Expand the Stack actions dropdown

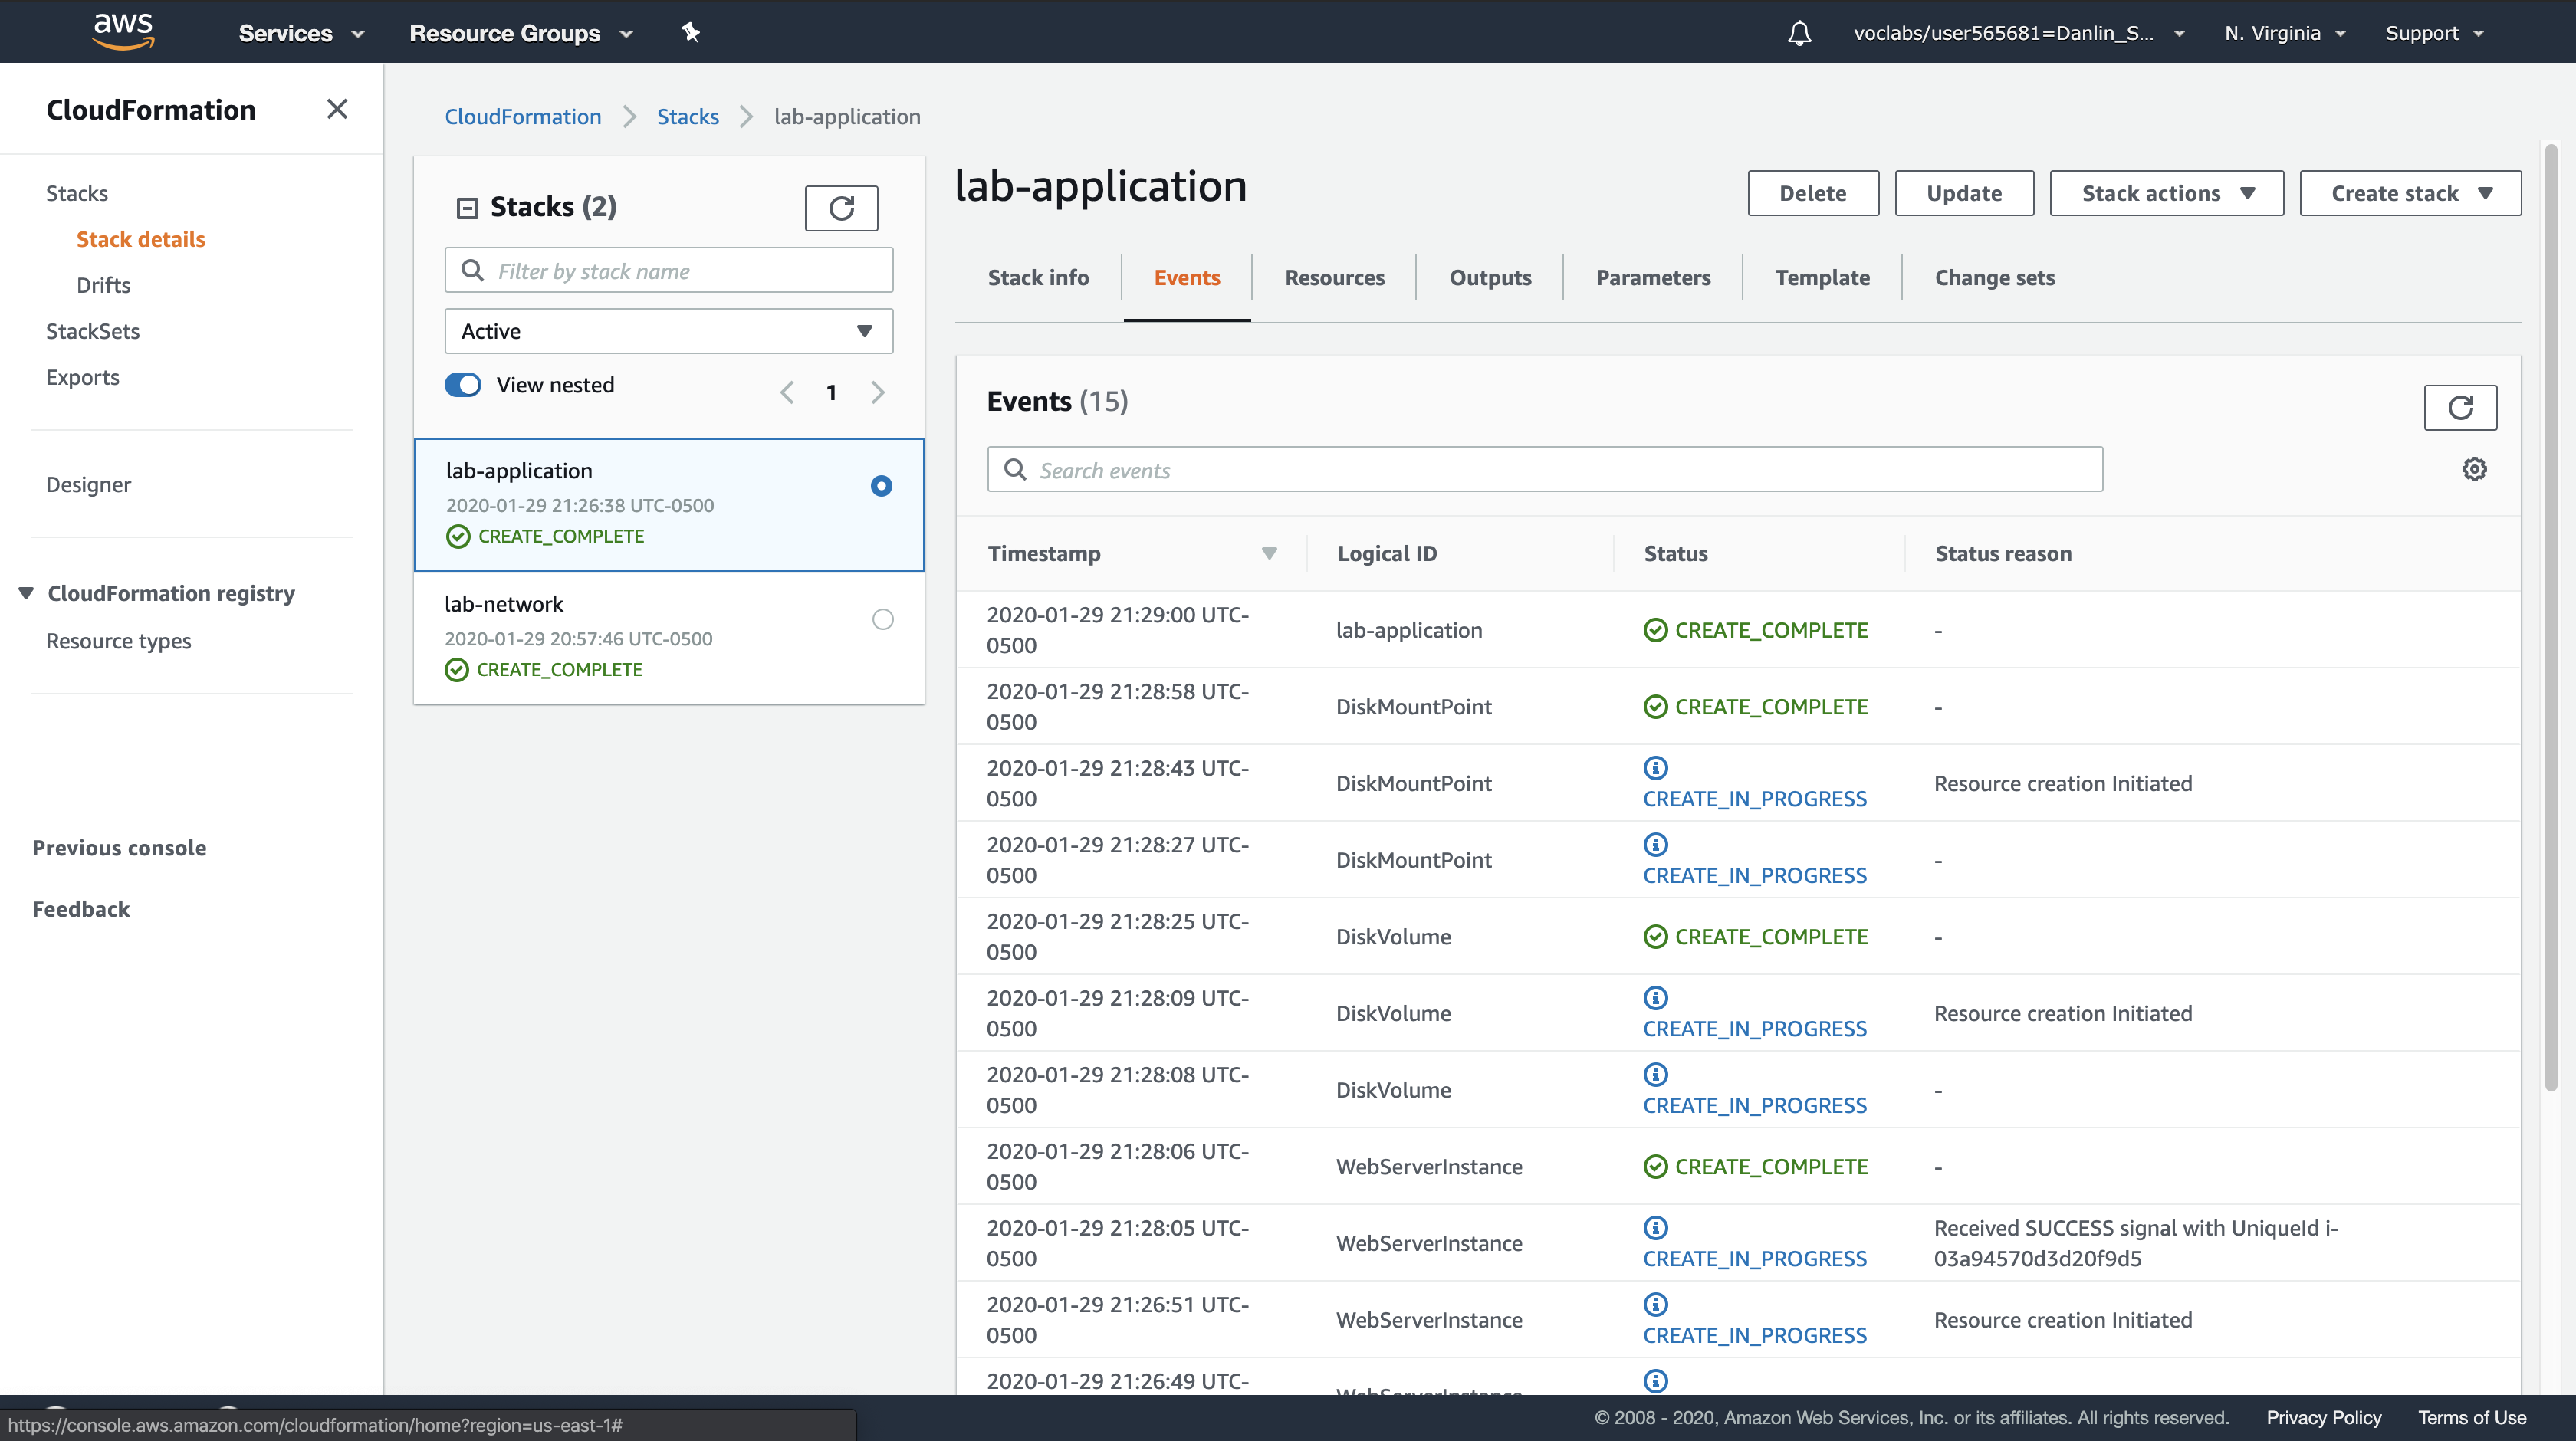(x=2166, y=193)
